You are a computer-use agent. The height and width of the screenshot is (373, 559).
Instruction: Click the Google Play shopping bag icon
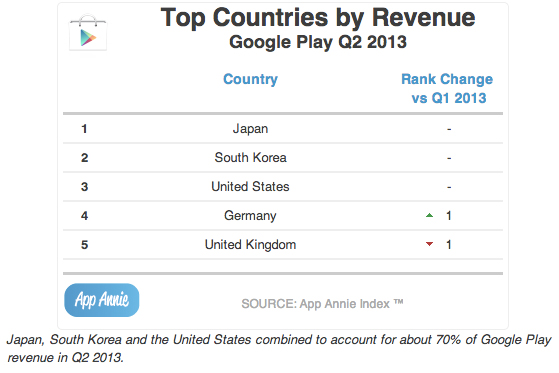pyautogui.click(x=88, y=32)
